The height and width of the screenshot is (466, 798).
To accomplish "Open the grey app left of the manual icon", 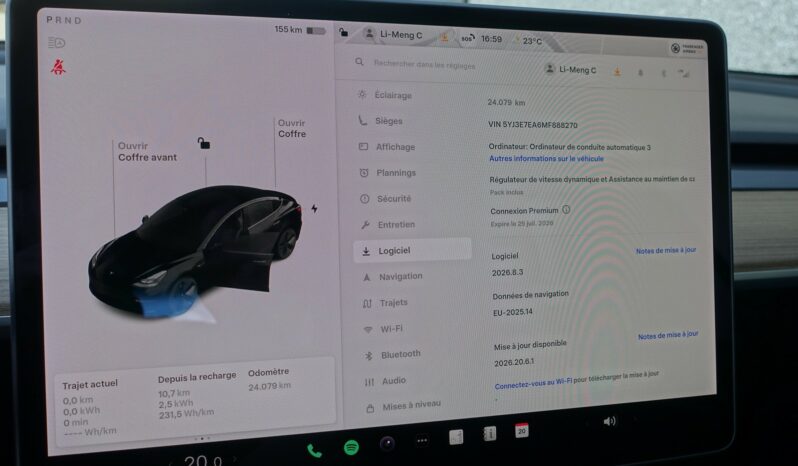I will click(456, 437).
